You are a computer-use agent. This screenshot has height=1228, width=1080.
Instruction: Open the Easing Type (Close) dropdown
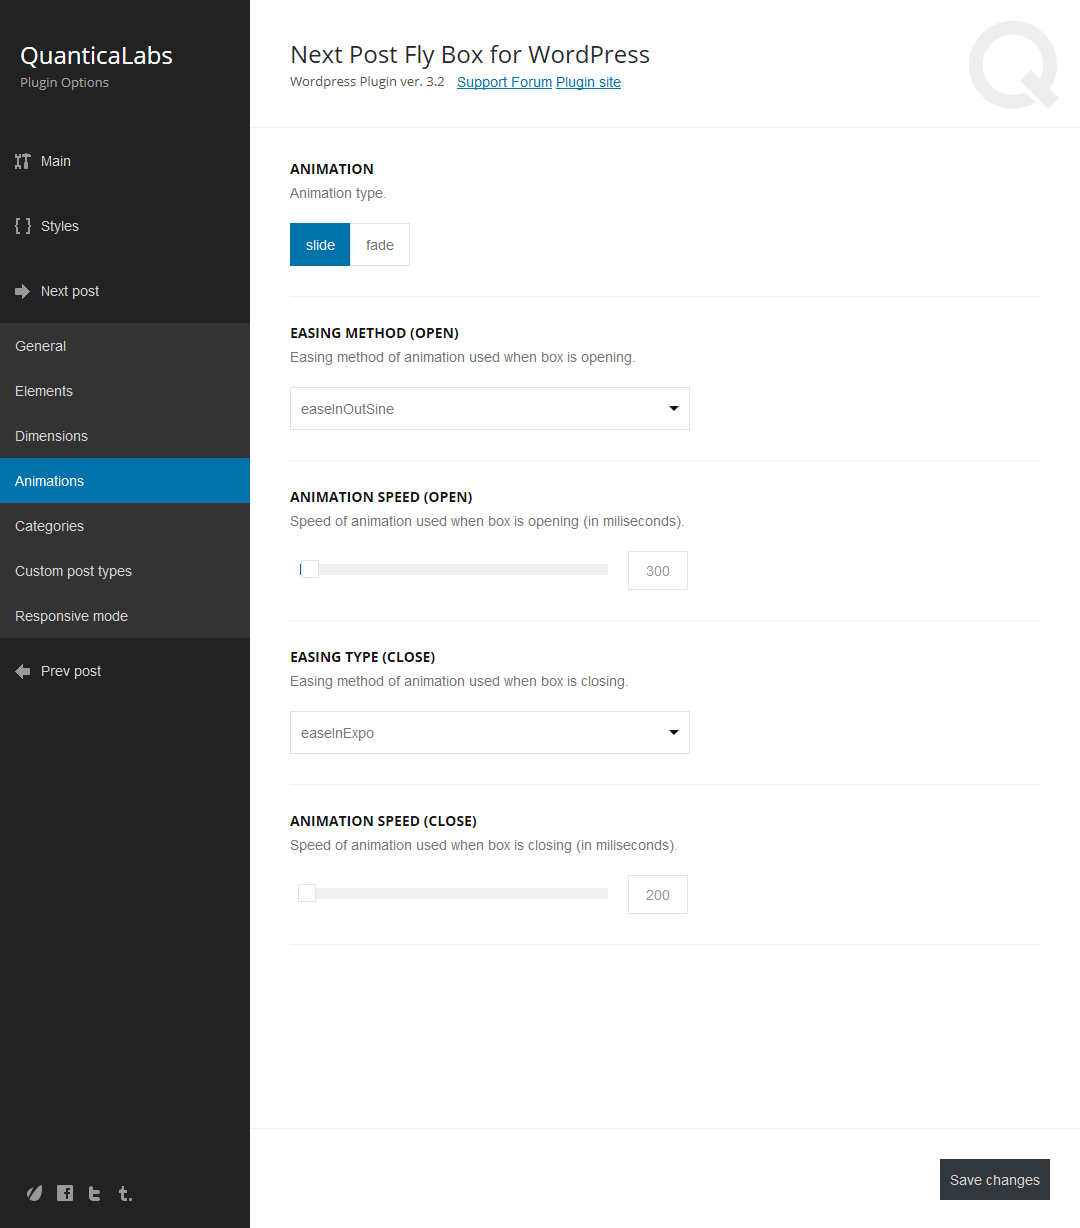(490, 733)
